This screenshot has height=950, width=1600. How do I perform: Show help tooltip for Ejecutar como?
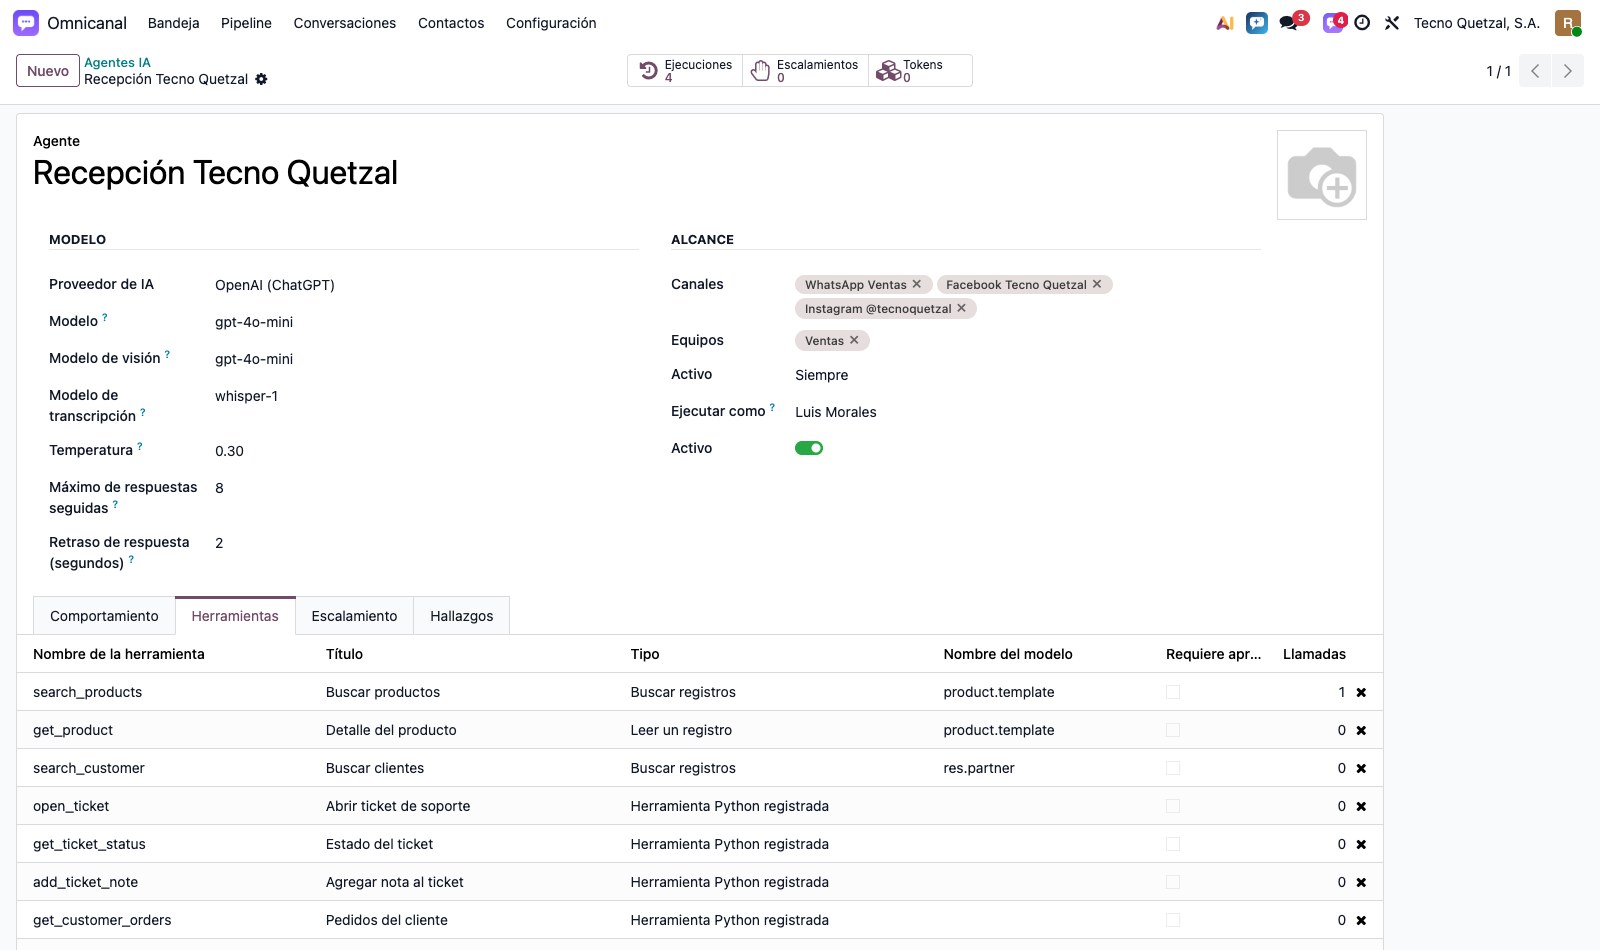pyautogui.click(x=772, y=407)
